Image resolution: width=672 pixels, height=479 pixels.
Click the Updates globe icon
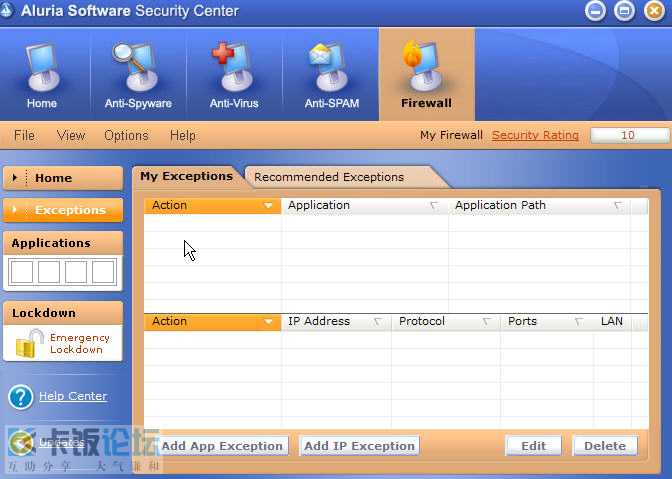tap(20, 443)
